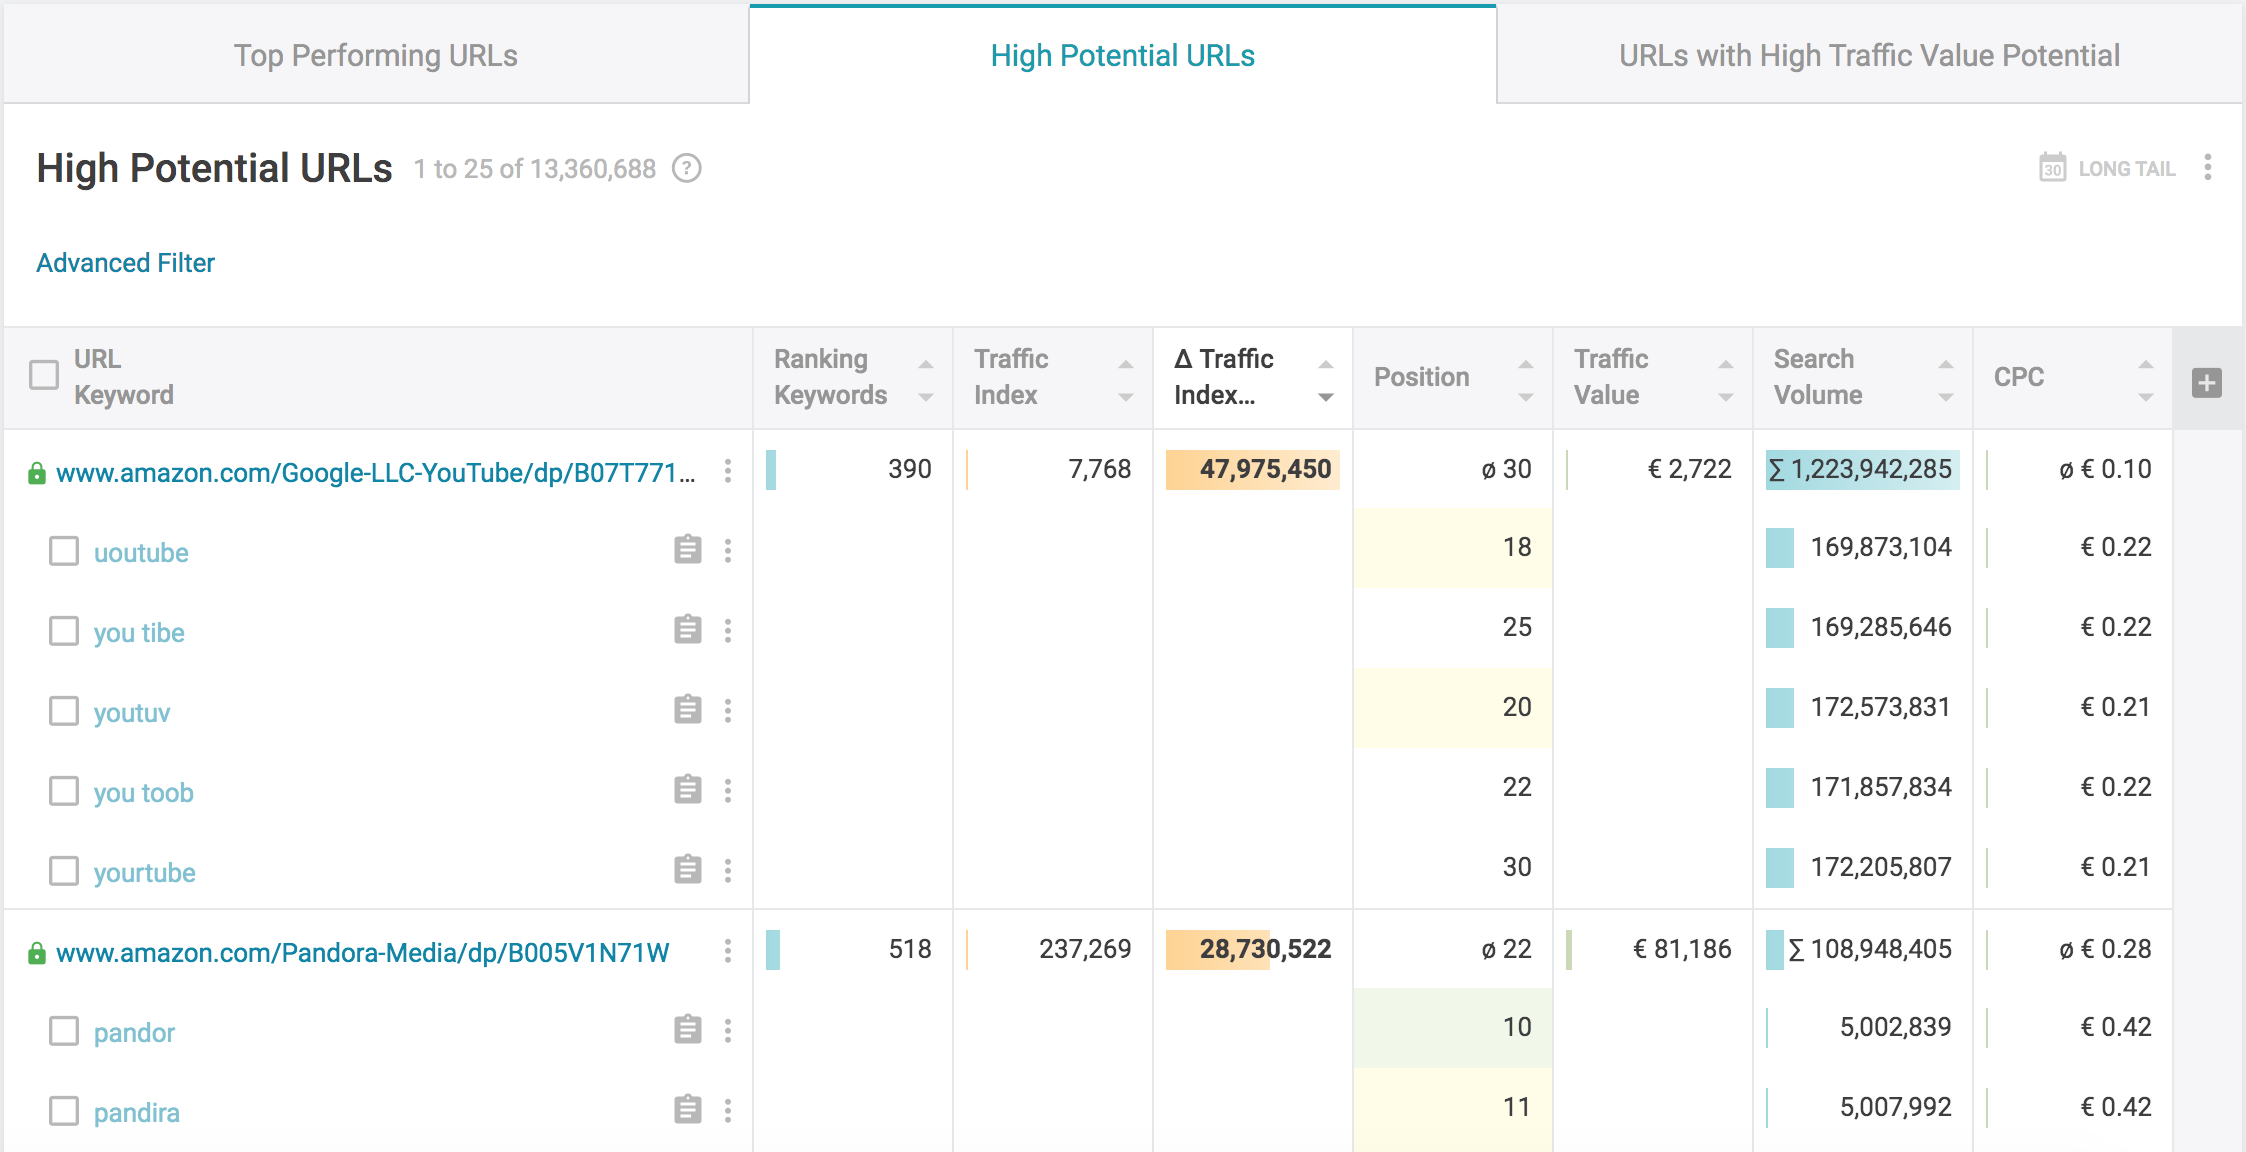This screenshot has width=2246, height=1152.
Task: Sort by Traffic Value column arrows
Action: [x=1726, y=381]
